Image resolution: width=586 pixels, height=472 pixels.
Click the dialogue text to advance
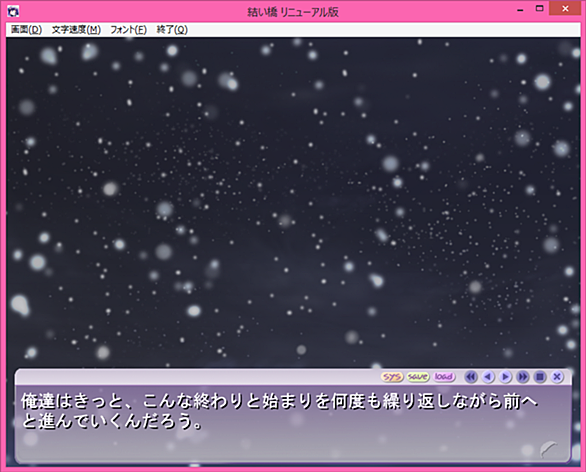click(280, 411)
